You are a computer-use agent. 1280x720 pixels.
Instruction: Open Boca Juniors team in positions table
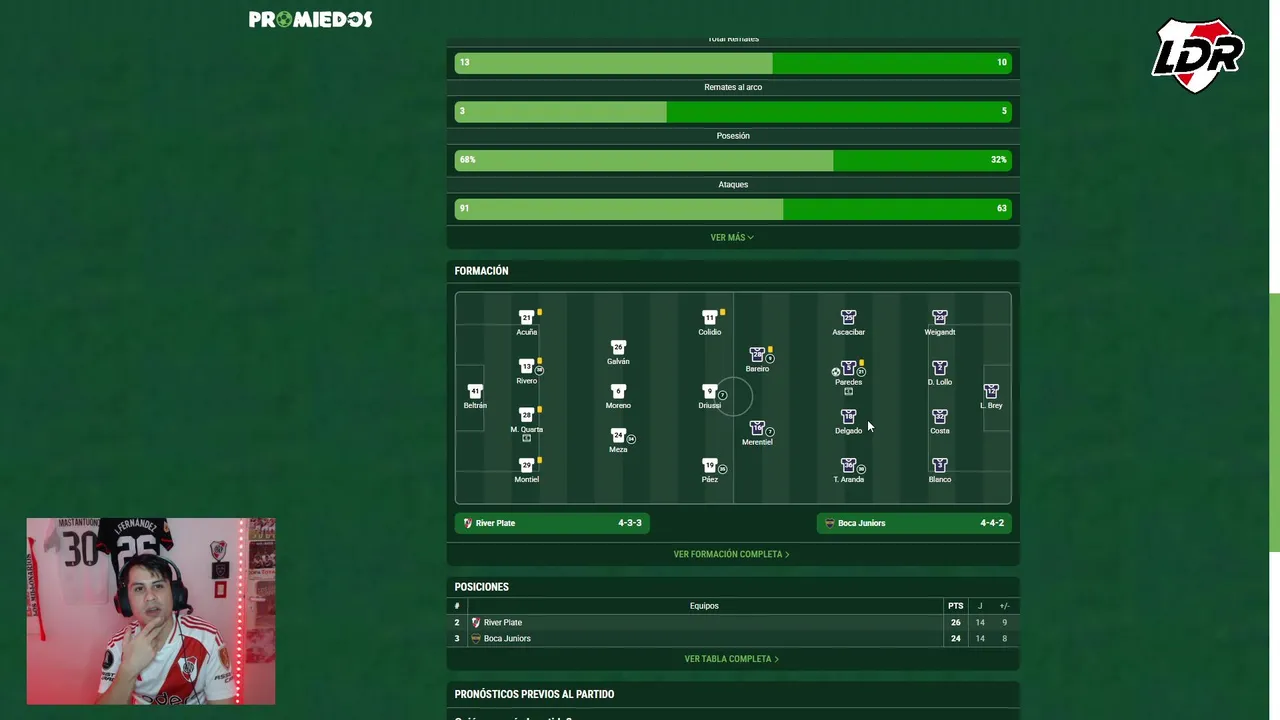507,638
